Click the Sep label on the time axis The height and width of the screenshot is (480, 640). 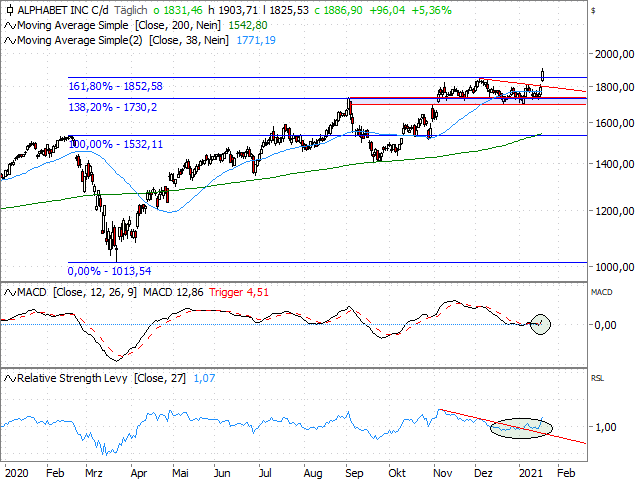click(354, 473)
